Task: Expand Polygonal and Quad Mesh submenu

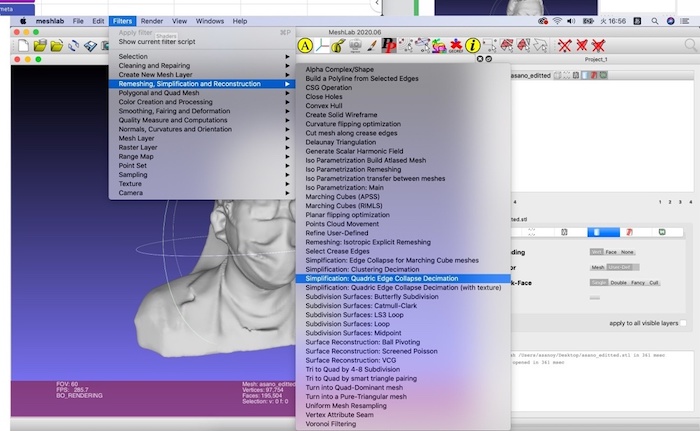Action: coord(202,93)
